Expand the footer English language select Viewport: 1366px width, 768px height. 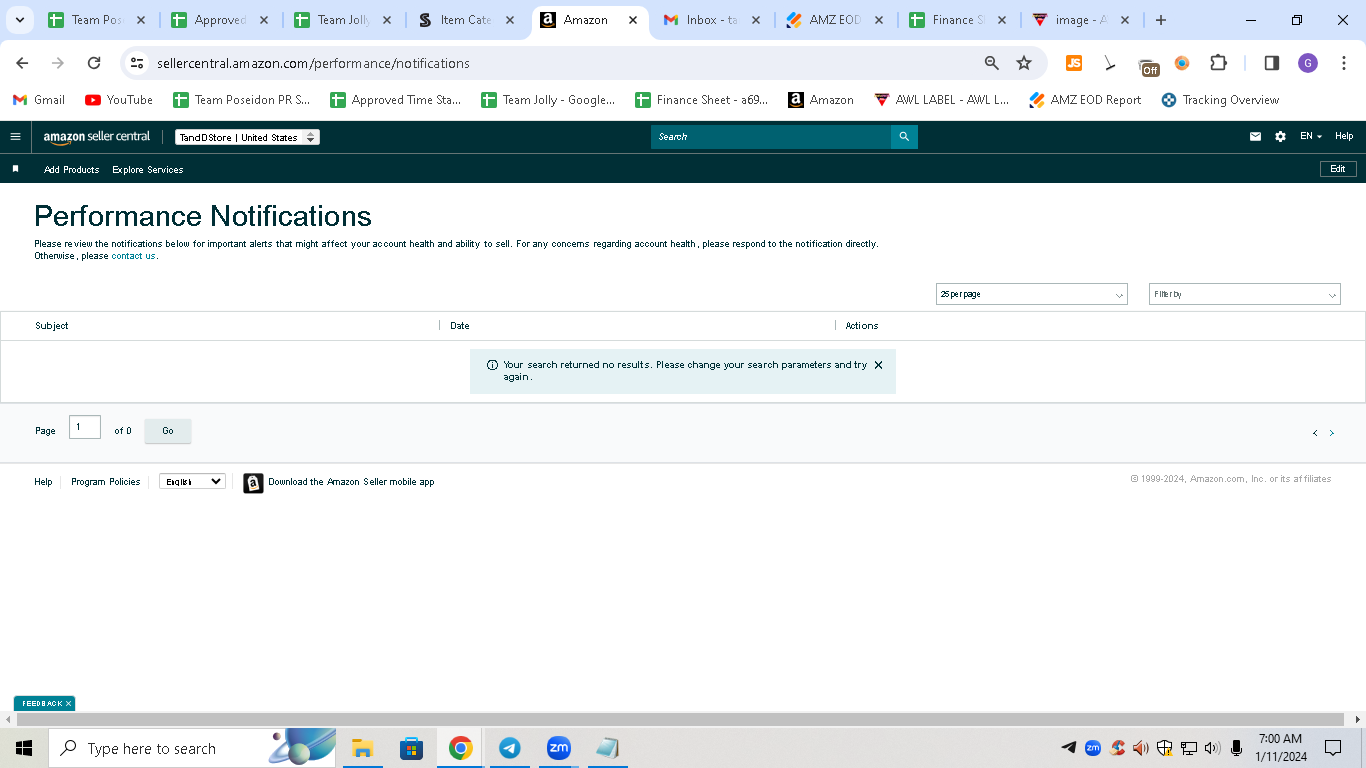(x=192, y=481)
